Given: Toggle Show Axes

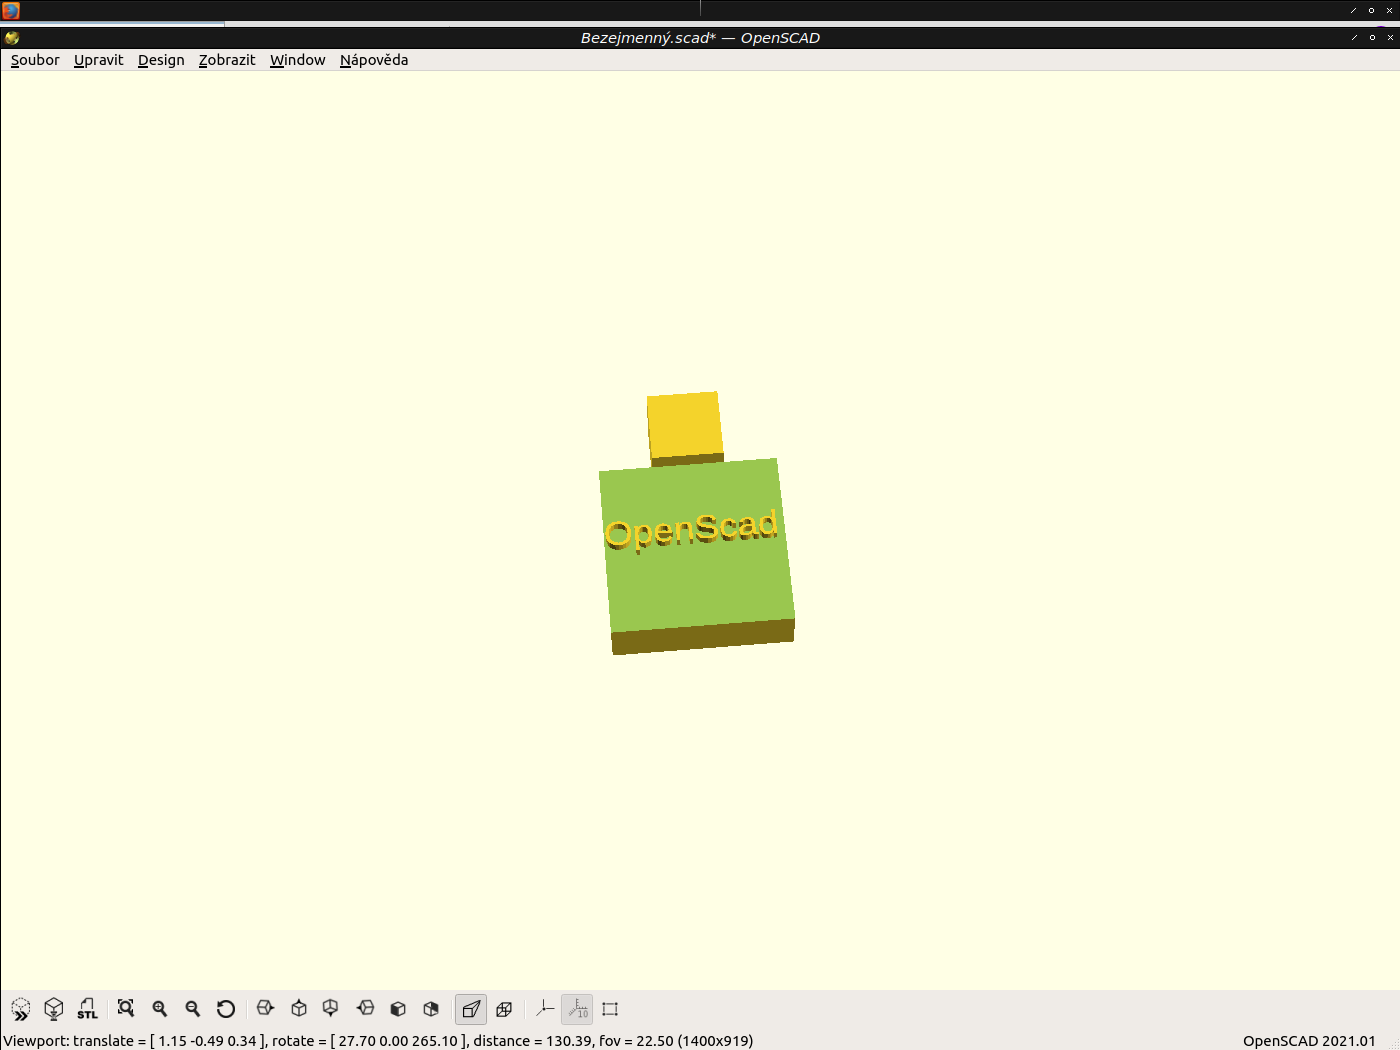Looking at the screenshot, I should point(545,1009).
